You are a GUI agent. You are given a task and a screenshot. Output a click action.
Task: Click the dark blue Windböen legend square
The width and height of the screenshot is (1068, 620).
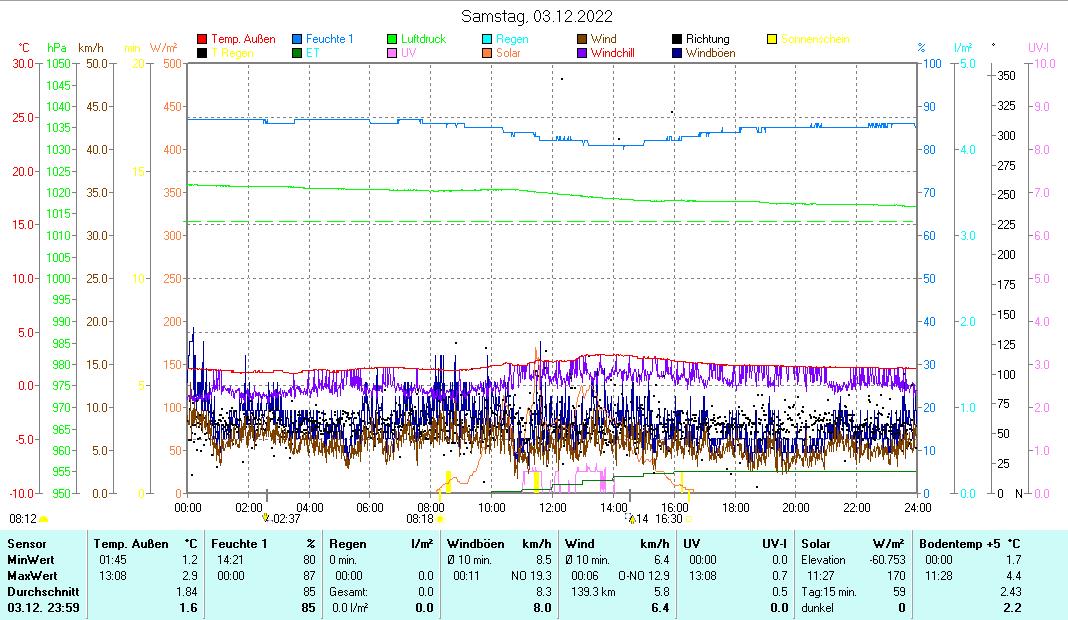click(x=677, y=53)
